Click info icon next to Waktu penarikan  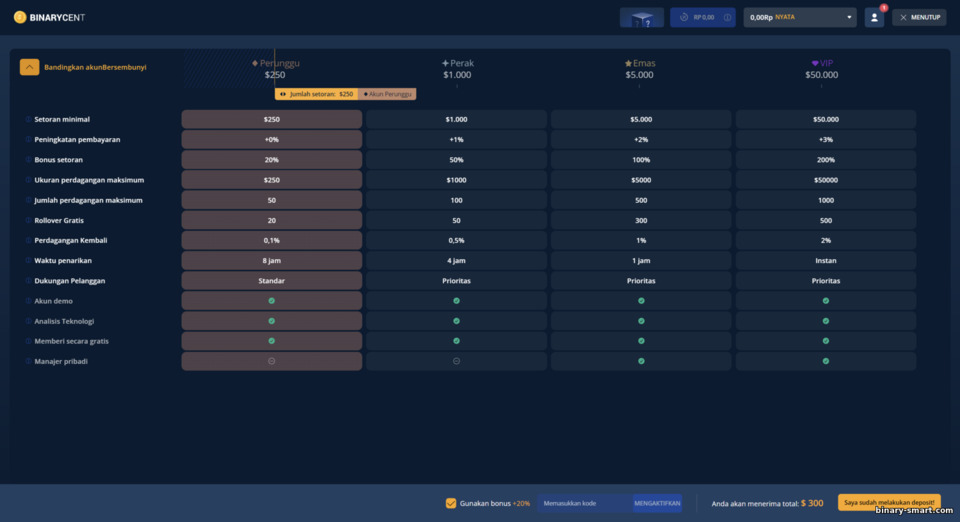28,261
